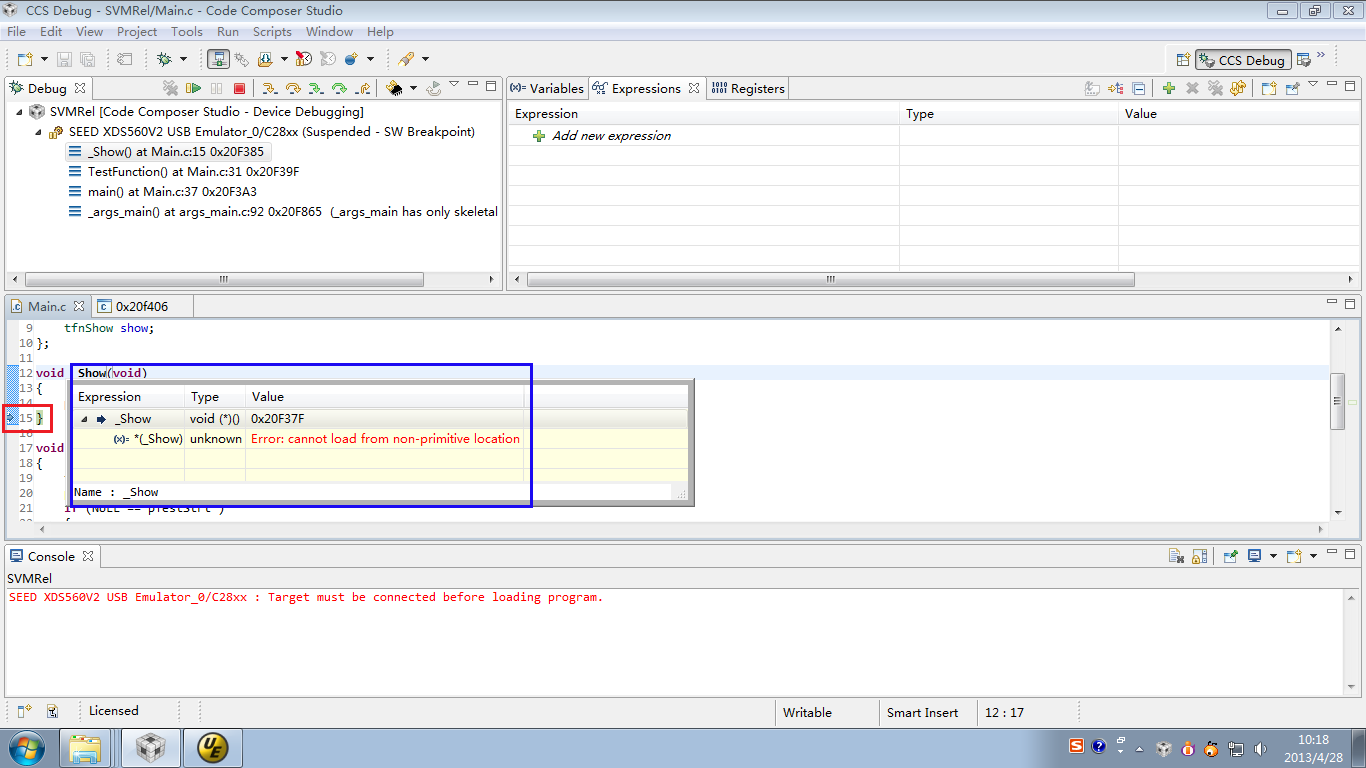Click the CCS Debug perspective button
This screenshot has height=768, width=1366.
pos(1244,60)
